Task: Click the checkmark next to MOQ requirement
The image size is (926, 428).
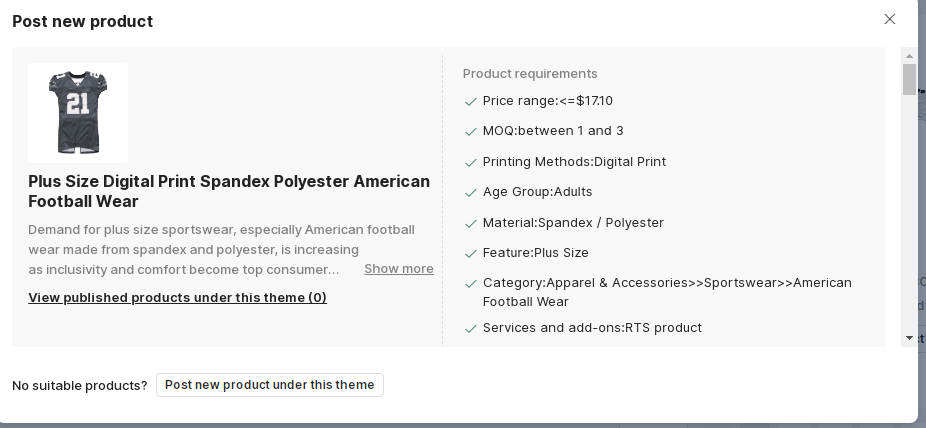Action: (471, 131)
